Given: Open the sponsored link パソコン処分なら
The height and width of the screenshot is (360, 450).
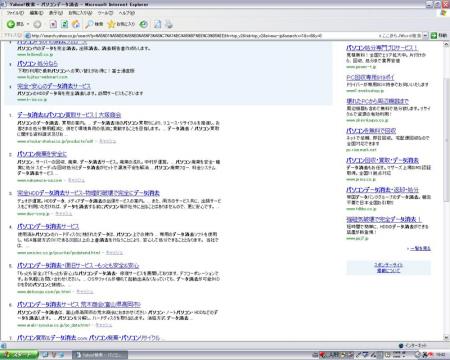Looking at the screenshot, I should (37, 63).
